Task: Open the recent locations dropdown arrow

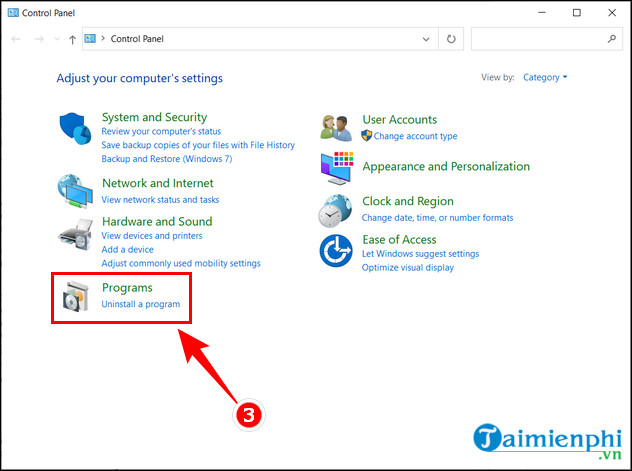Action: [x=57, y=39]
